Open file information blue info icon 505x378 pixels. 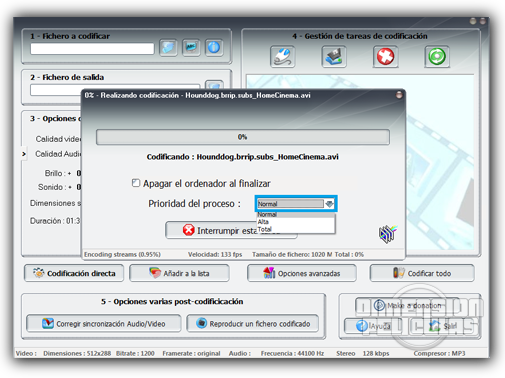pos(214,48)
